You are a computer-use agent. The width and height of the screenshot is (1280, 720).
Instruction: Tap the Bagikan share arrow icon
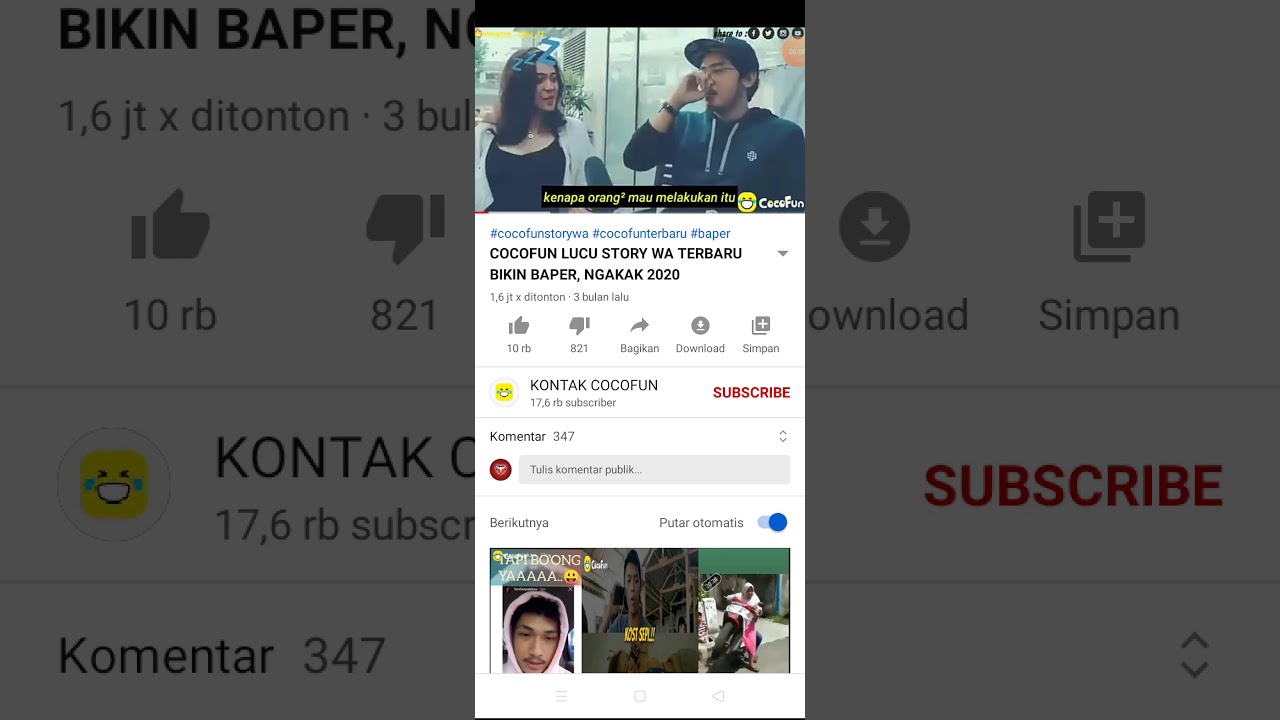tap(639, 325)
